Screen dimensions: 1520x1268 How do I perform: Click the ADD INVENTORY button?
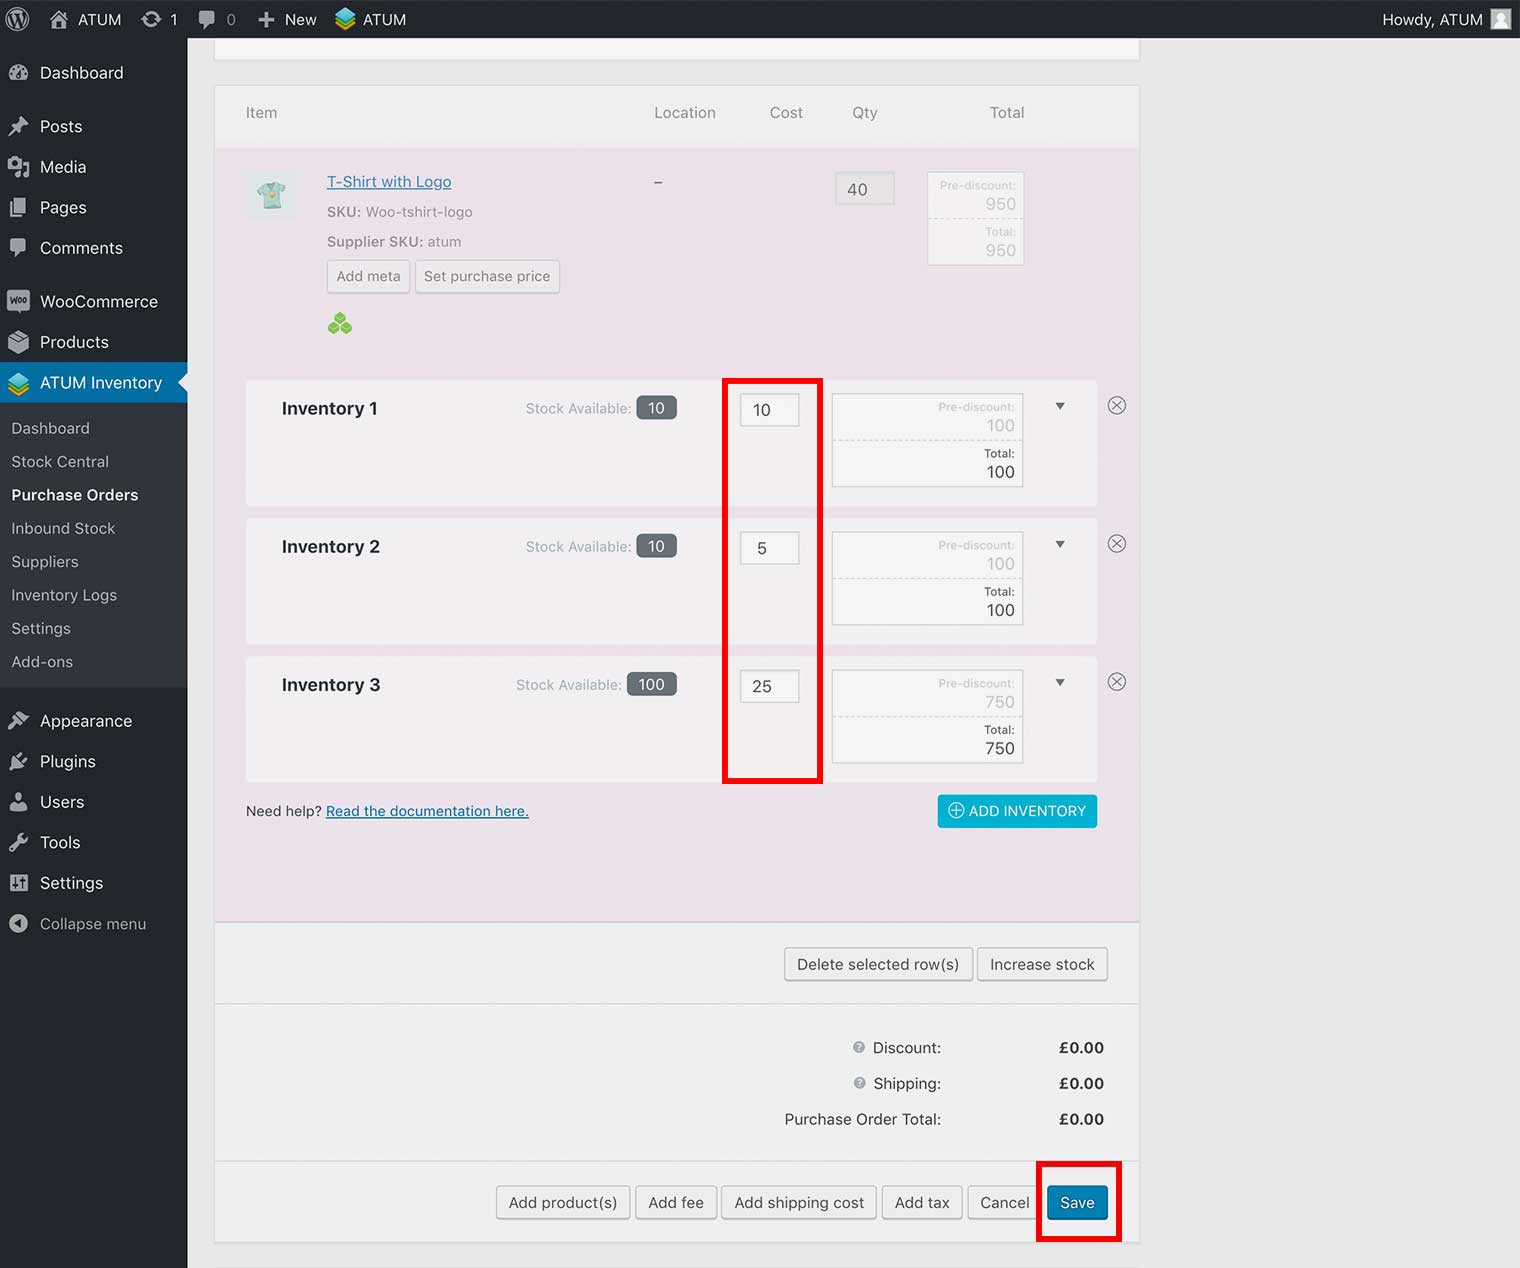pos(1017,811)
